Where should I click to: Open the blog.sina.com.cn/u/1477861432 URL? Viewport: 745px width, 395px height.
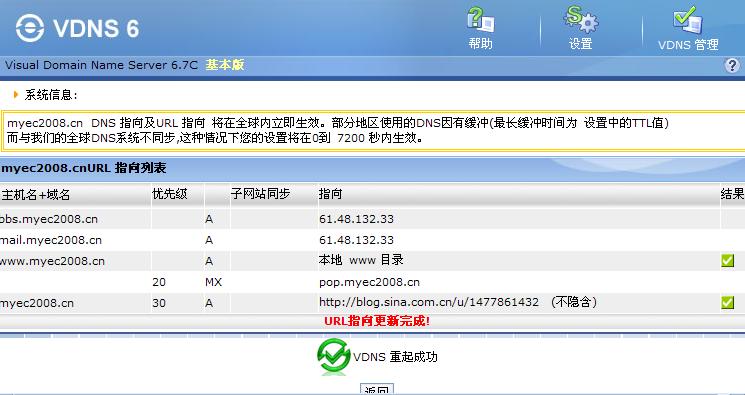pos(429,302)
